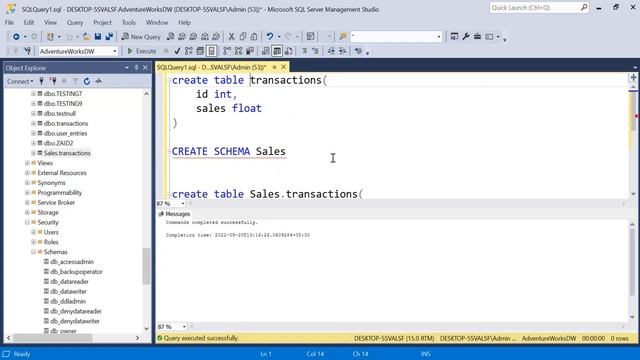This screenshot has height=360, width=640.
Task: Open a file with the folder icon
Action: pyautogui.click(x=87, y=37)
